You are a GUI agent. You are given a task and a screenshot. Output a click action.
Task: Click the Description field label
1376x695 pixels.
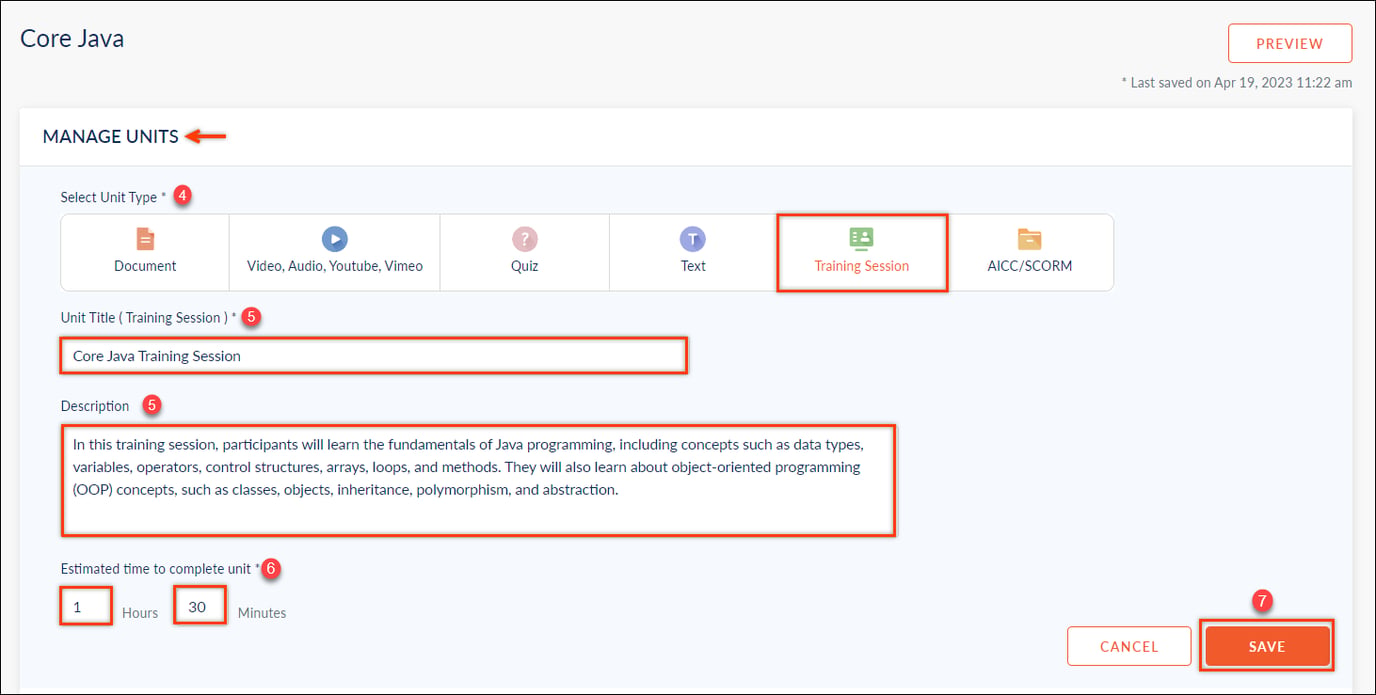coord(95,406)
